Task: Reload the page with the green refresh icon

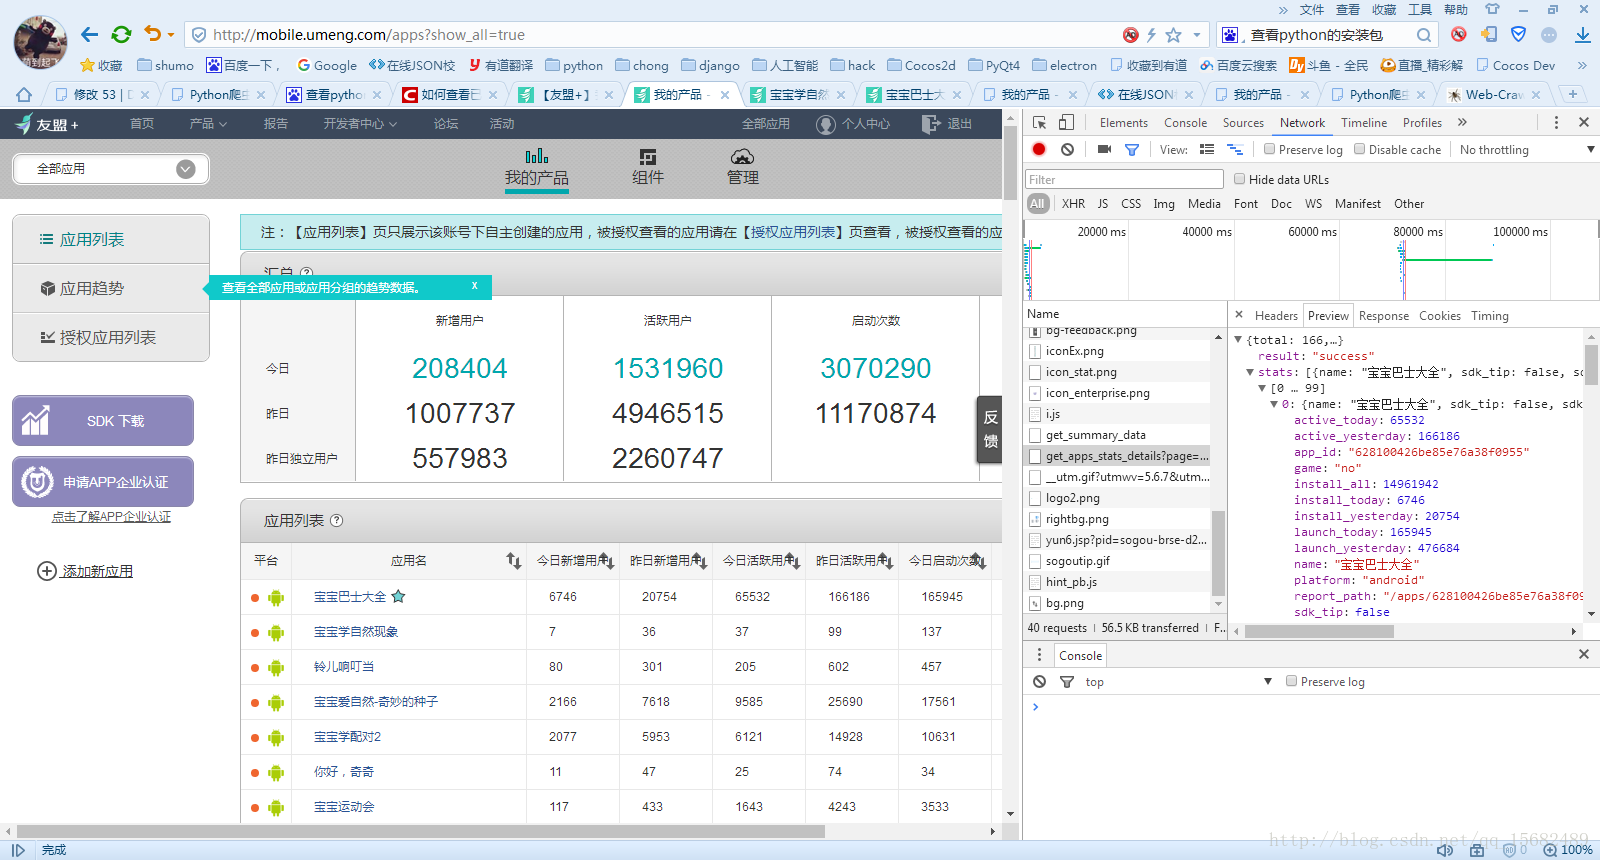Action: [121, 35]
